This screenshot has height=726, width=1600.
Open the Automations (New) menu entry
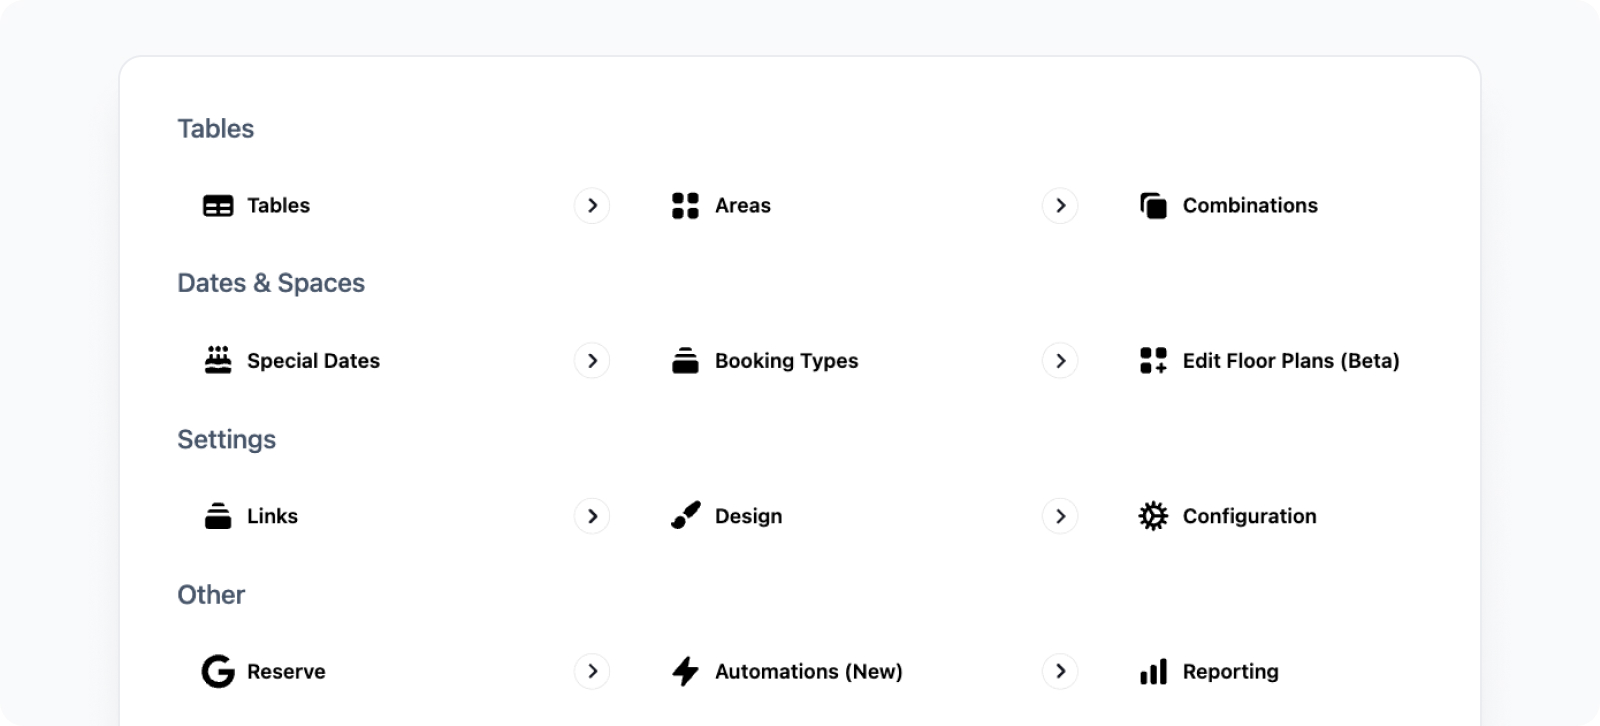874,671
